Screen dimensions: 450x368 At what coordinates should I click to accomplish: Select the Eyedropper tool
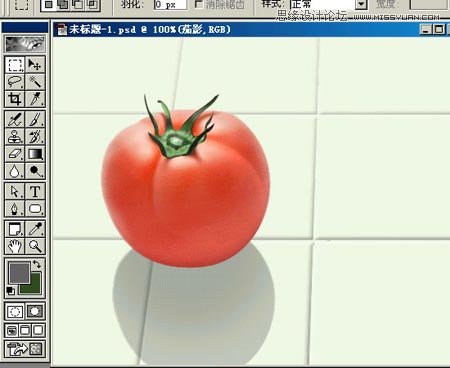[35, 229]
